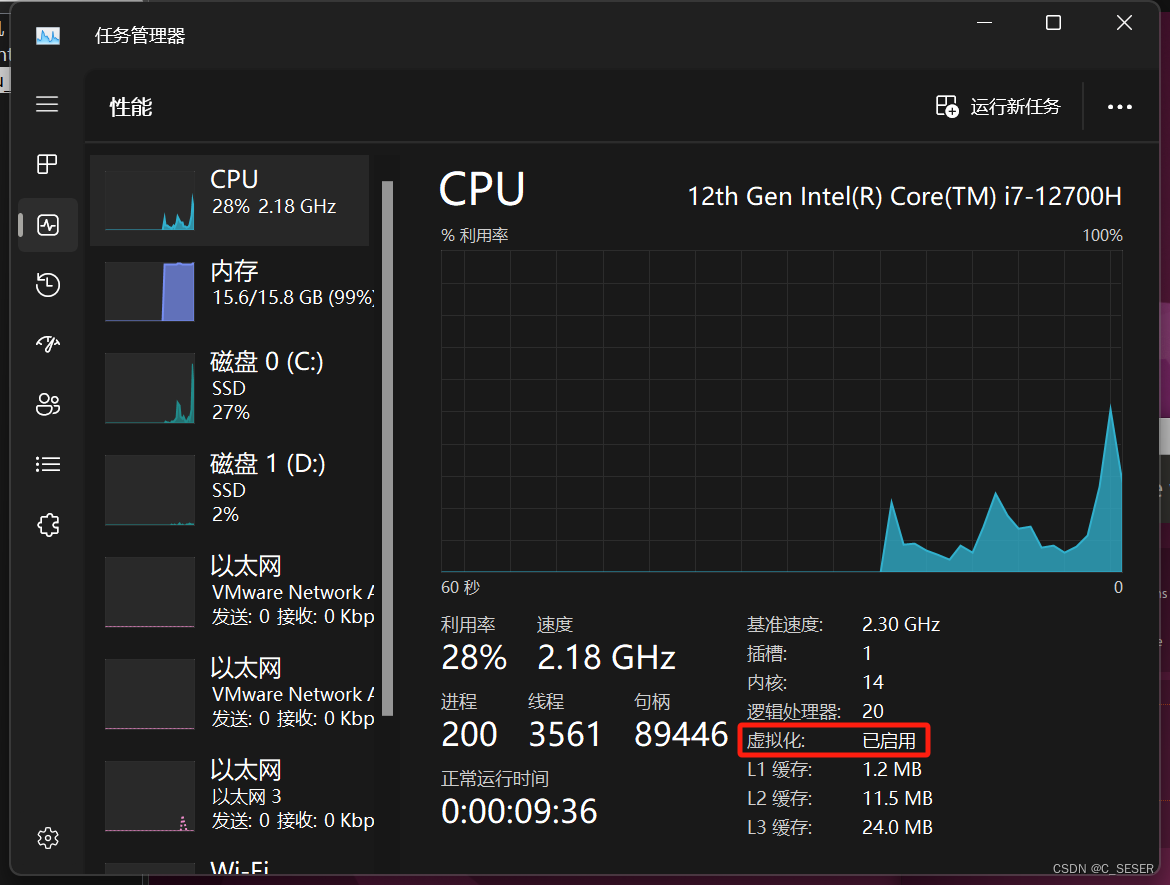The width and height of the screenshot is (1170, 885).
Task: Click the 性能 page heading
Action: pyautogui.click(x=131, y=107)
